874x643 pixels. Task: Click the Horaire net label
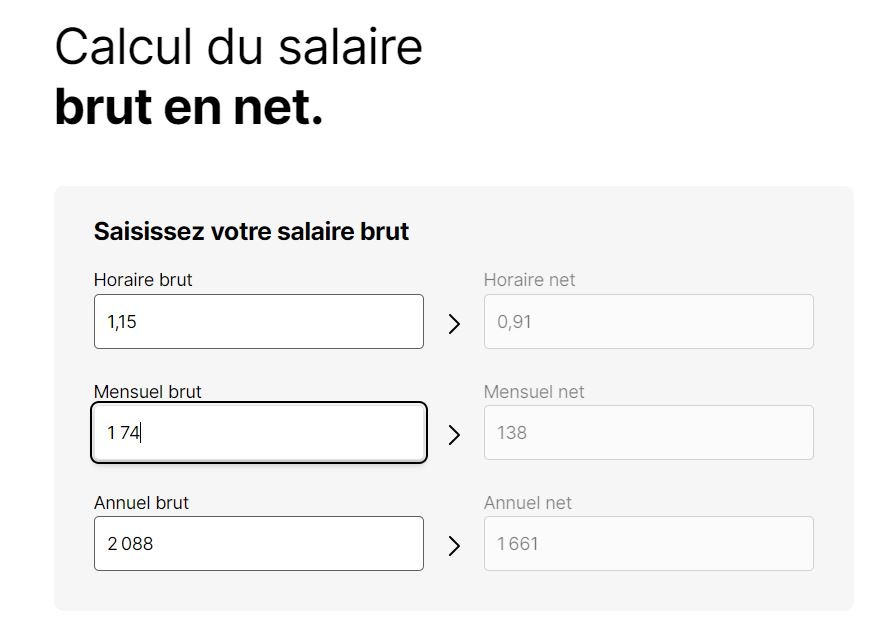point(529,280)
